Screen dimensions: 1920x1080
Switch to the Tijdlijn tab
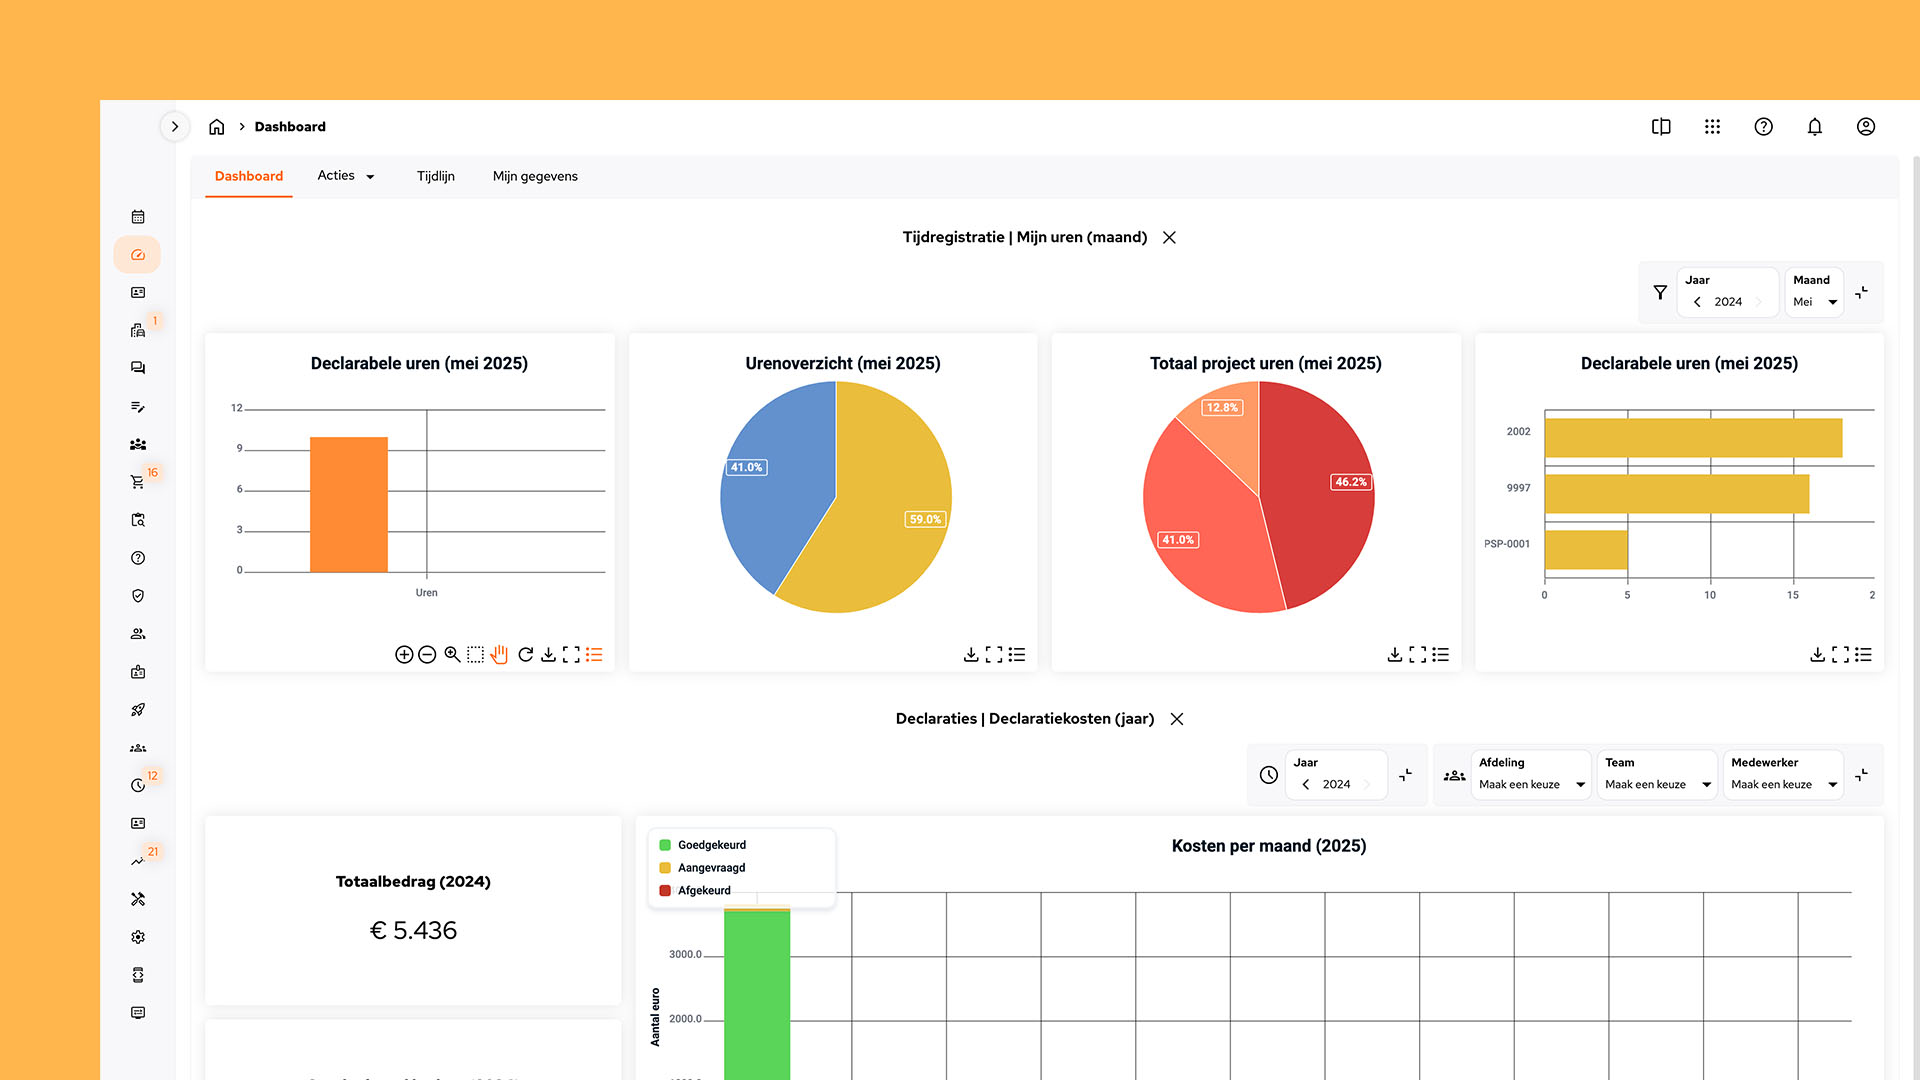tap(435, 176)
